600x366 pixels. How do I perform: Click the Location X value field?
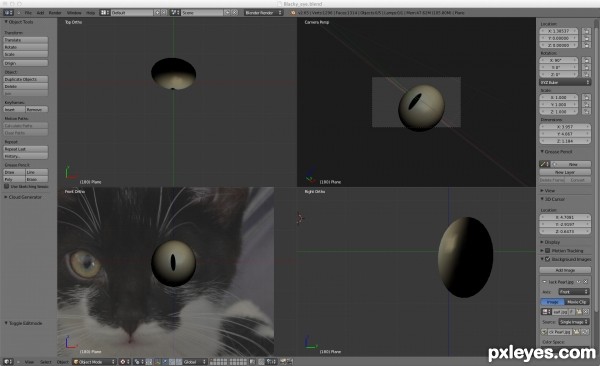tap(559, 31)
